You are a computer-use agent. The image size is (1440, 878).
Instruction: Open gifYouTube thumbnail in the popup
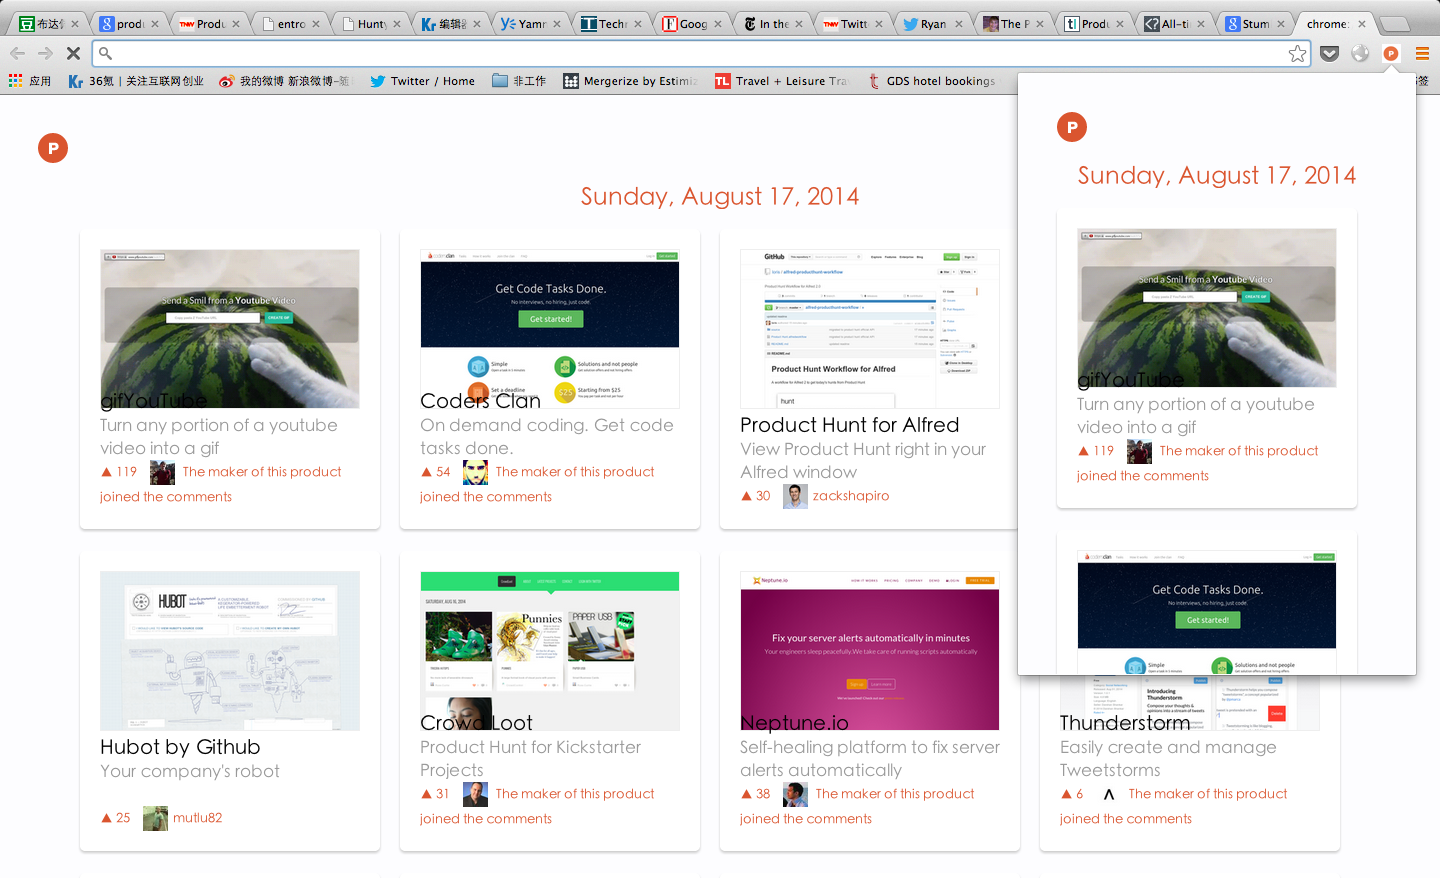click(1207, 308)
